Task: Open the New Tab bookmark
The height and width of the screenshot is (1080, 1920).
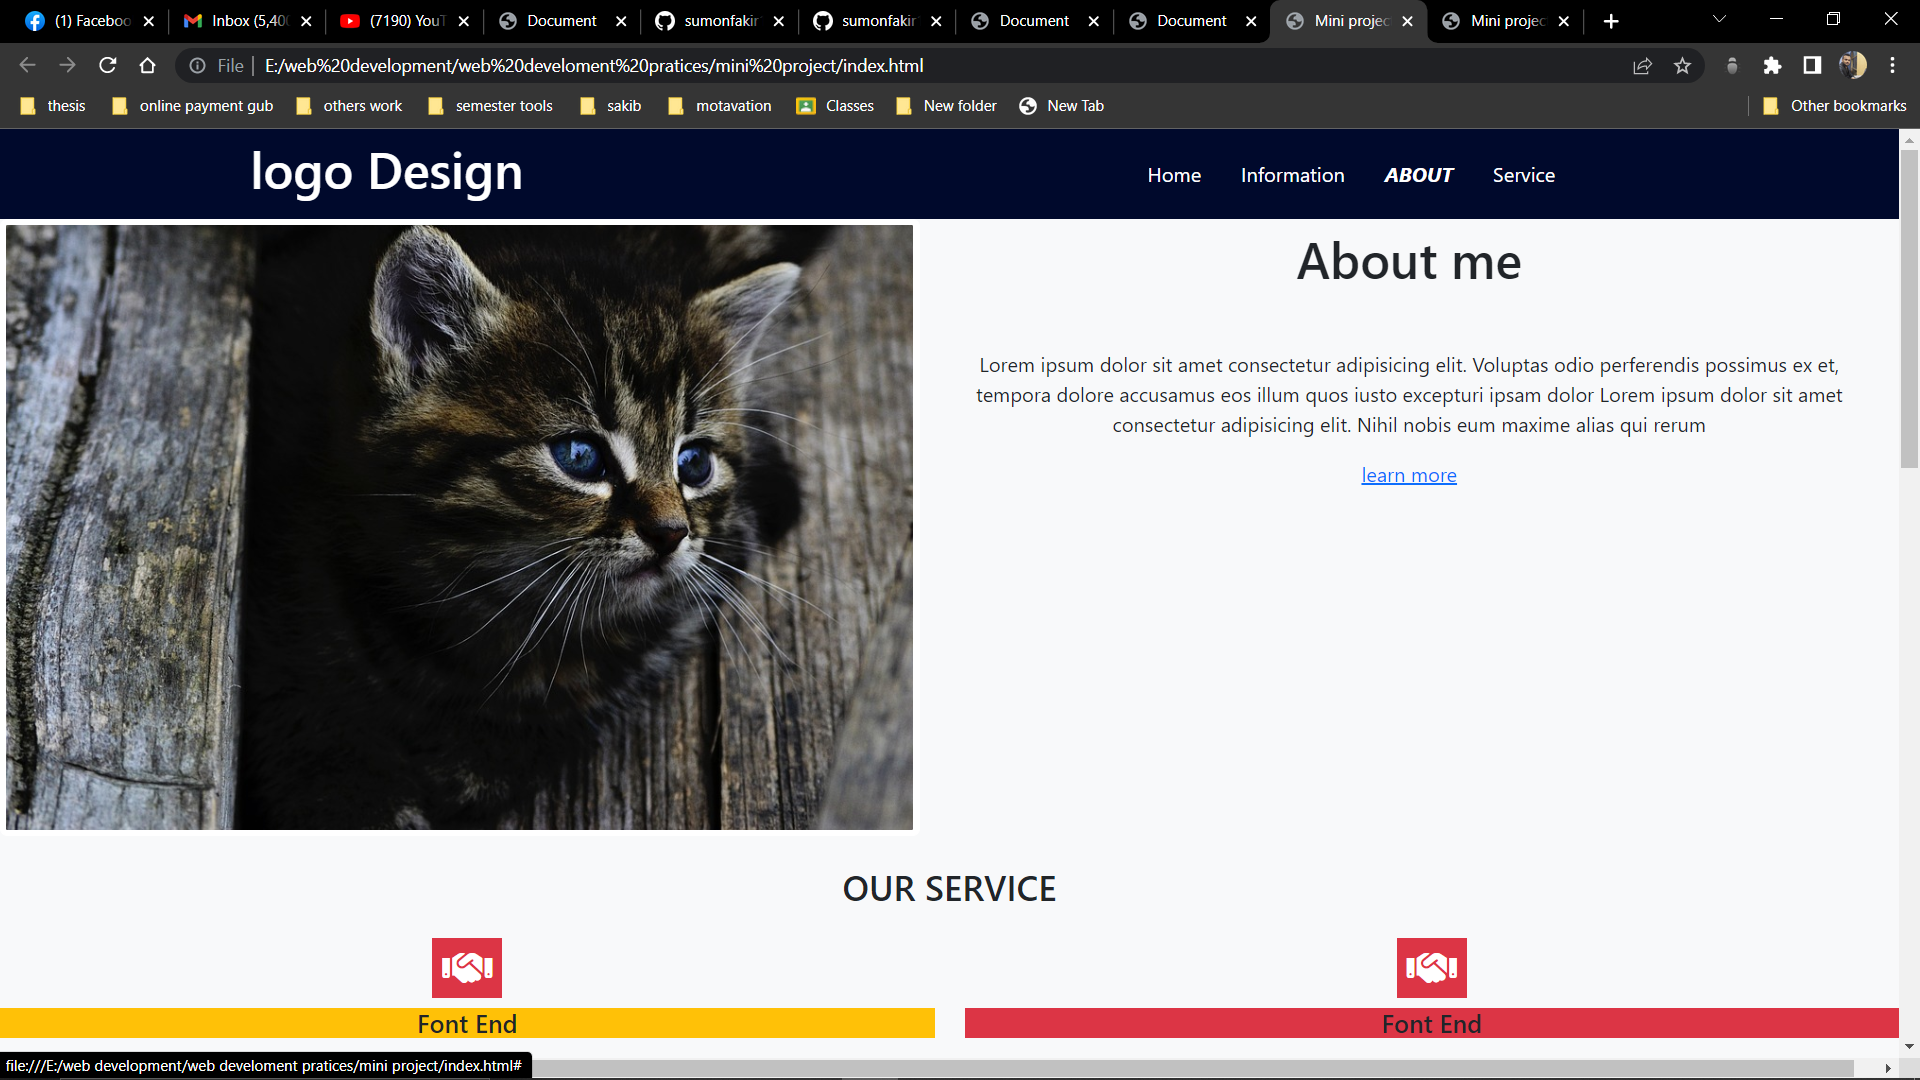Action: pyautogui.click(x=1062, y=106)
